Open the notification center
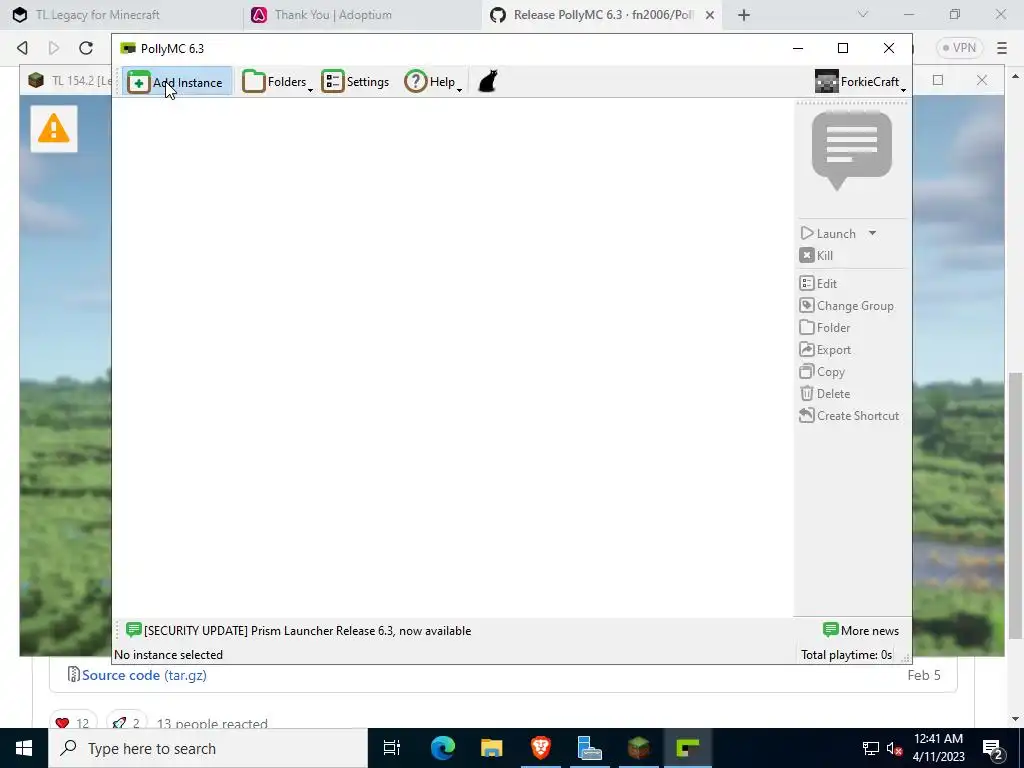 tap(993, 749)
